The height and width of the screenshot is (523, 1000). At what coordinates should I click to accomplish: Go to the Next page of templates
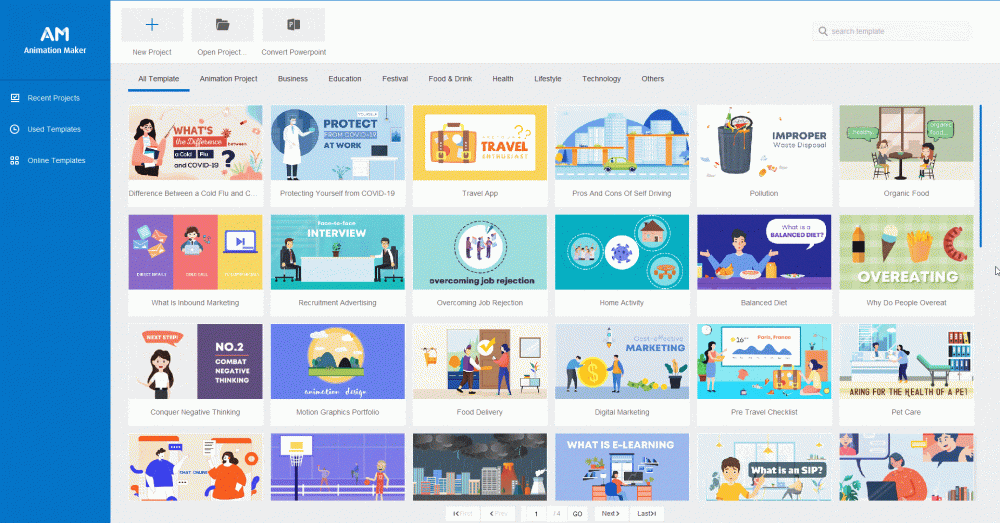click(x=610, y=513)
